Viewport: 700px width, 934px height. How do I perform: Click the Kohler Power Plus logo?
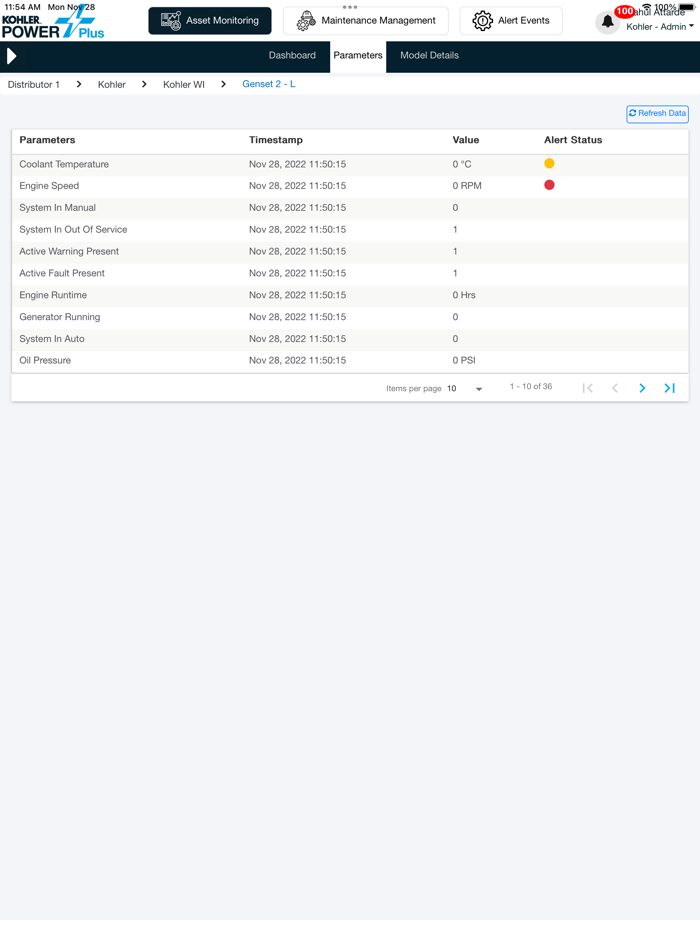click(x=53, y=25)
